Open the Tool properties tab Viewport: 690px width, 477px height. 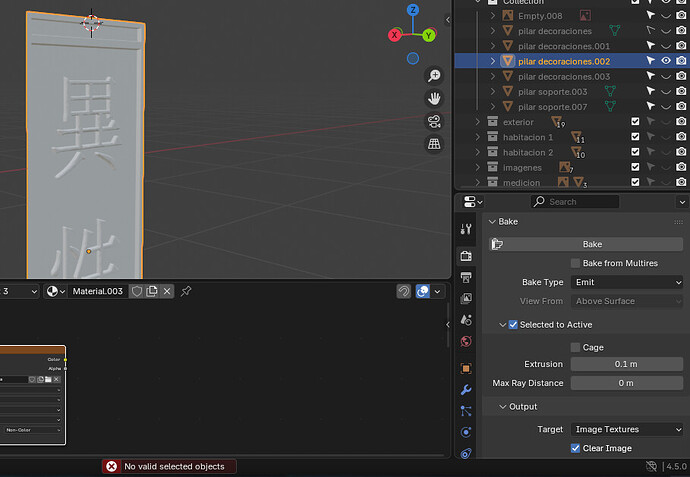(466, 229)
